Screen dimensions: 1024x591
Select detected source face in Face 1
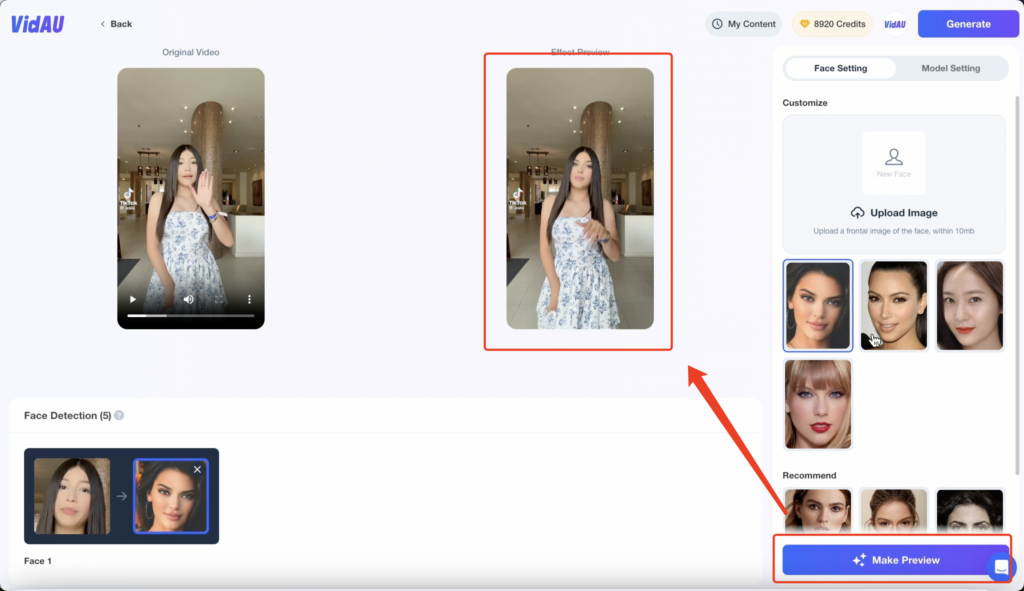coord(72,496)
